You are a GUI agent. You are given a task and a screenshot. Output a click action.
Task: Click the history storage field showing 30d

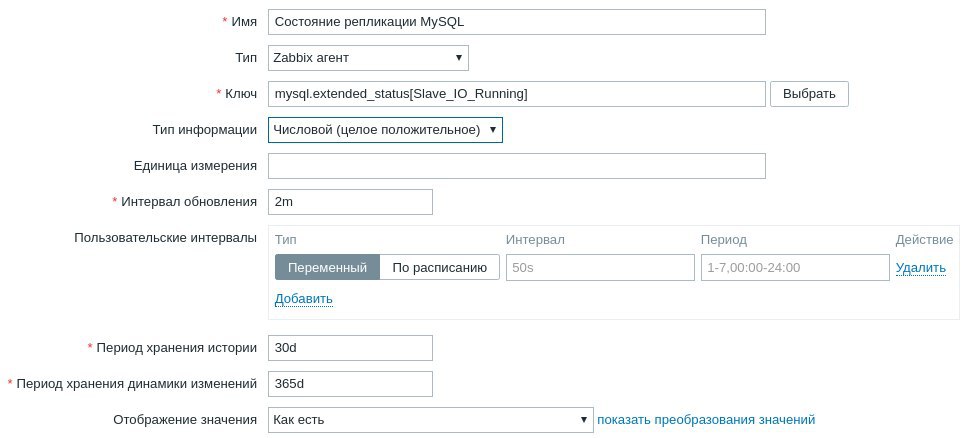tap(350, 348)
